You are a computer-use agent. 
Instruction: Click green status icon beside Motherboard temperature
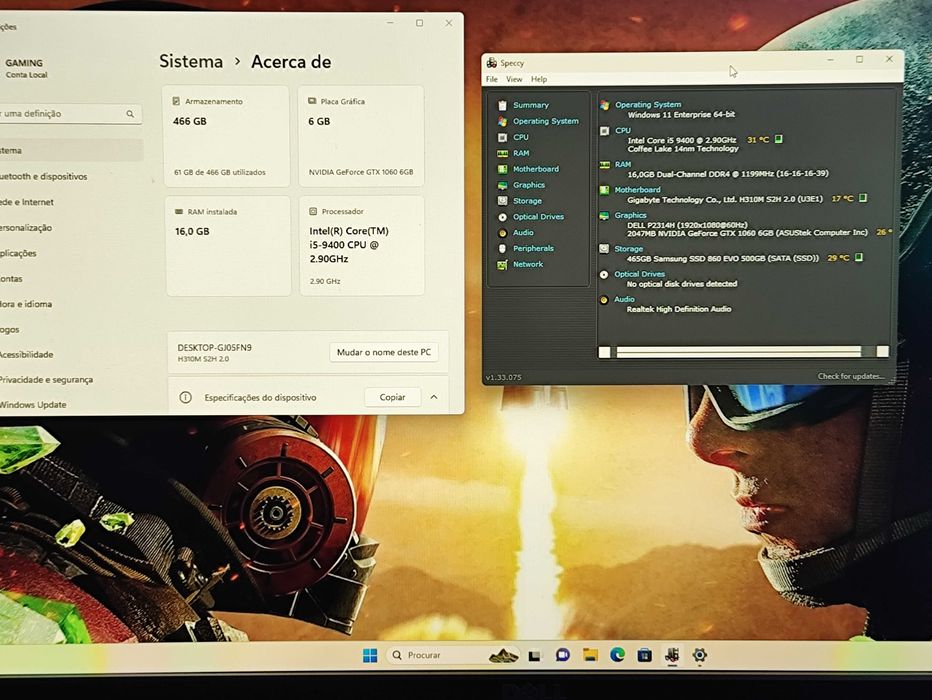click(x=863, y=198)
